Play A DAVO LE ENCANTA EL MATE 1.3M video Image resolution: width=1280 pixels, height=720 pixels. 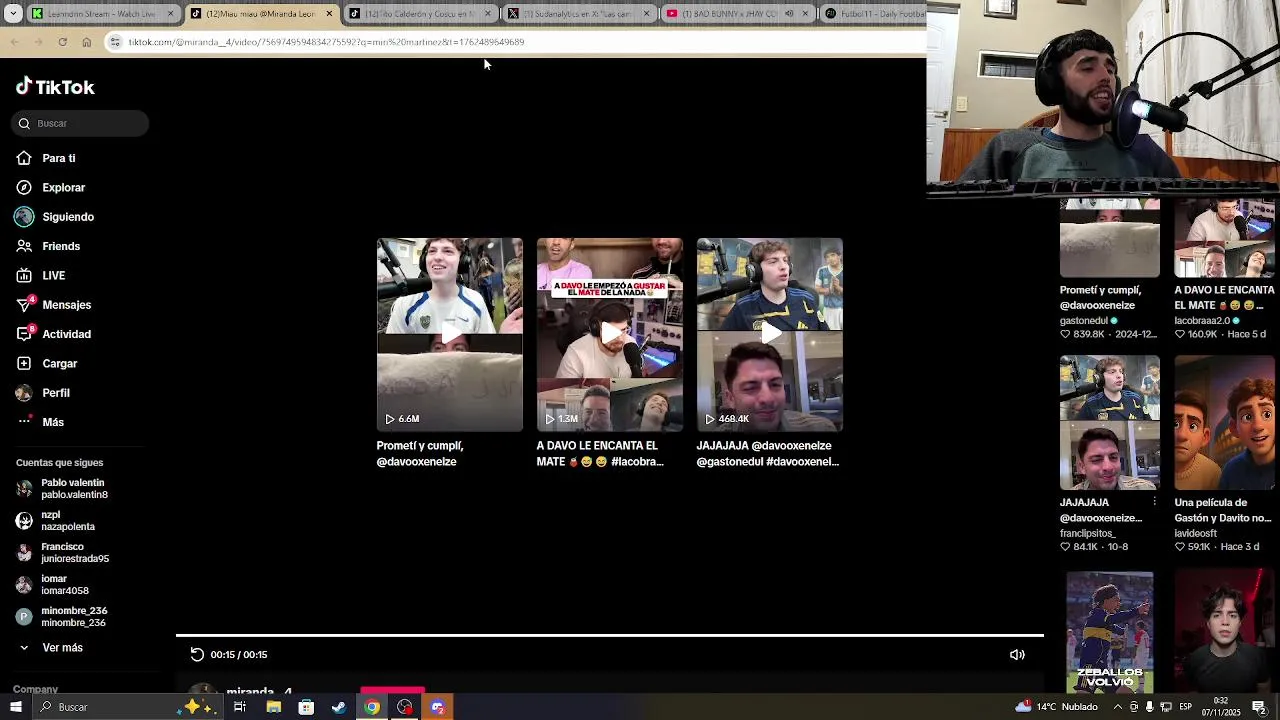(x=610, y=334)
